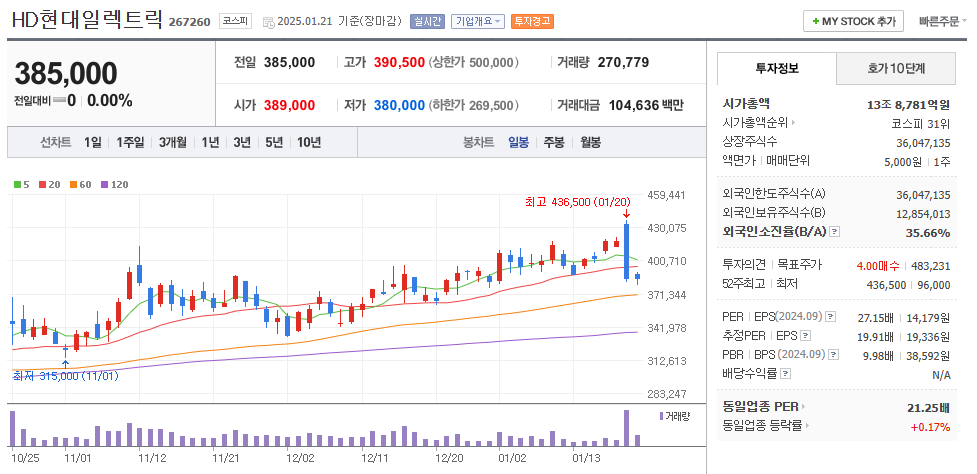This screenshot has height=474, width=977.
Task: Select the 1년 line chart period
Action: tap(210, 143)
